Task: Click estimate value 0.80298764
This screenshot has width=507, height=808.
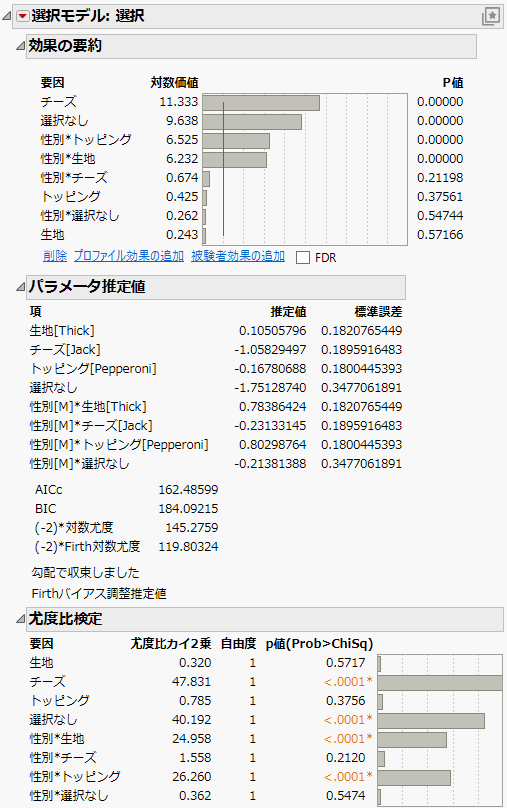Action: tap(273, 445)
